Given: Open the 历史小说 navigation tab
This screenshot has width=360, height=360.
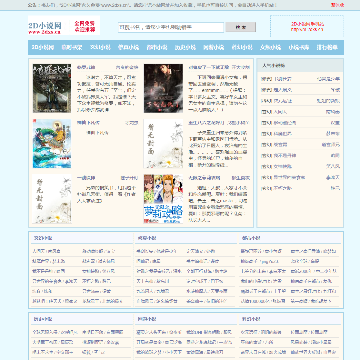Looking at the screenshot, I should click(x=185, y=47).
